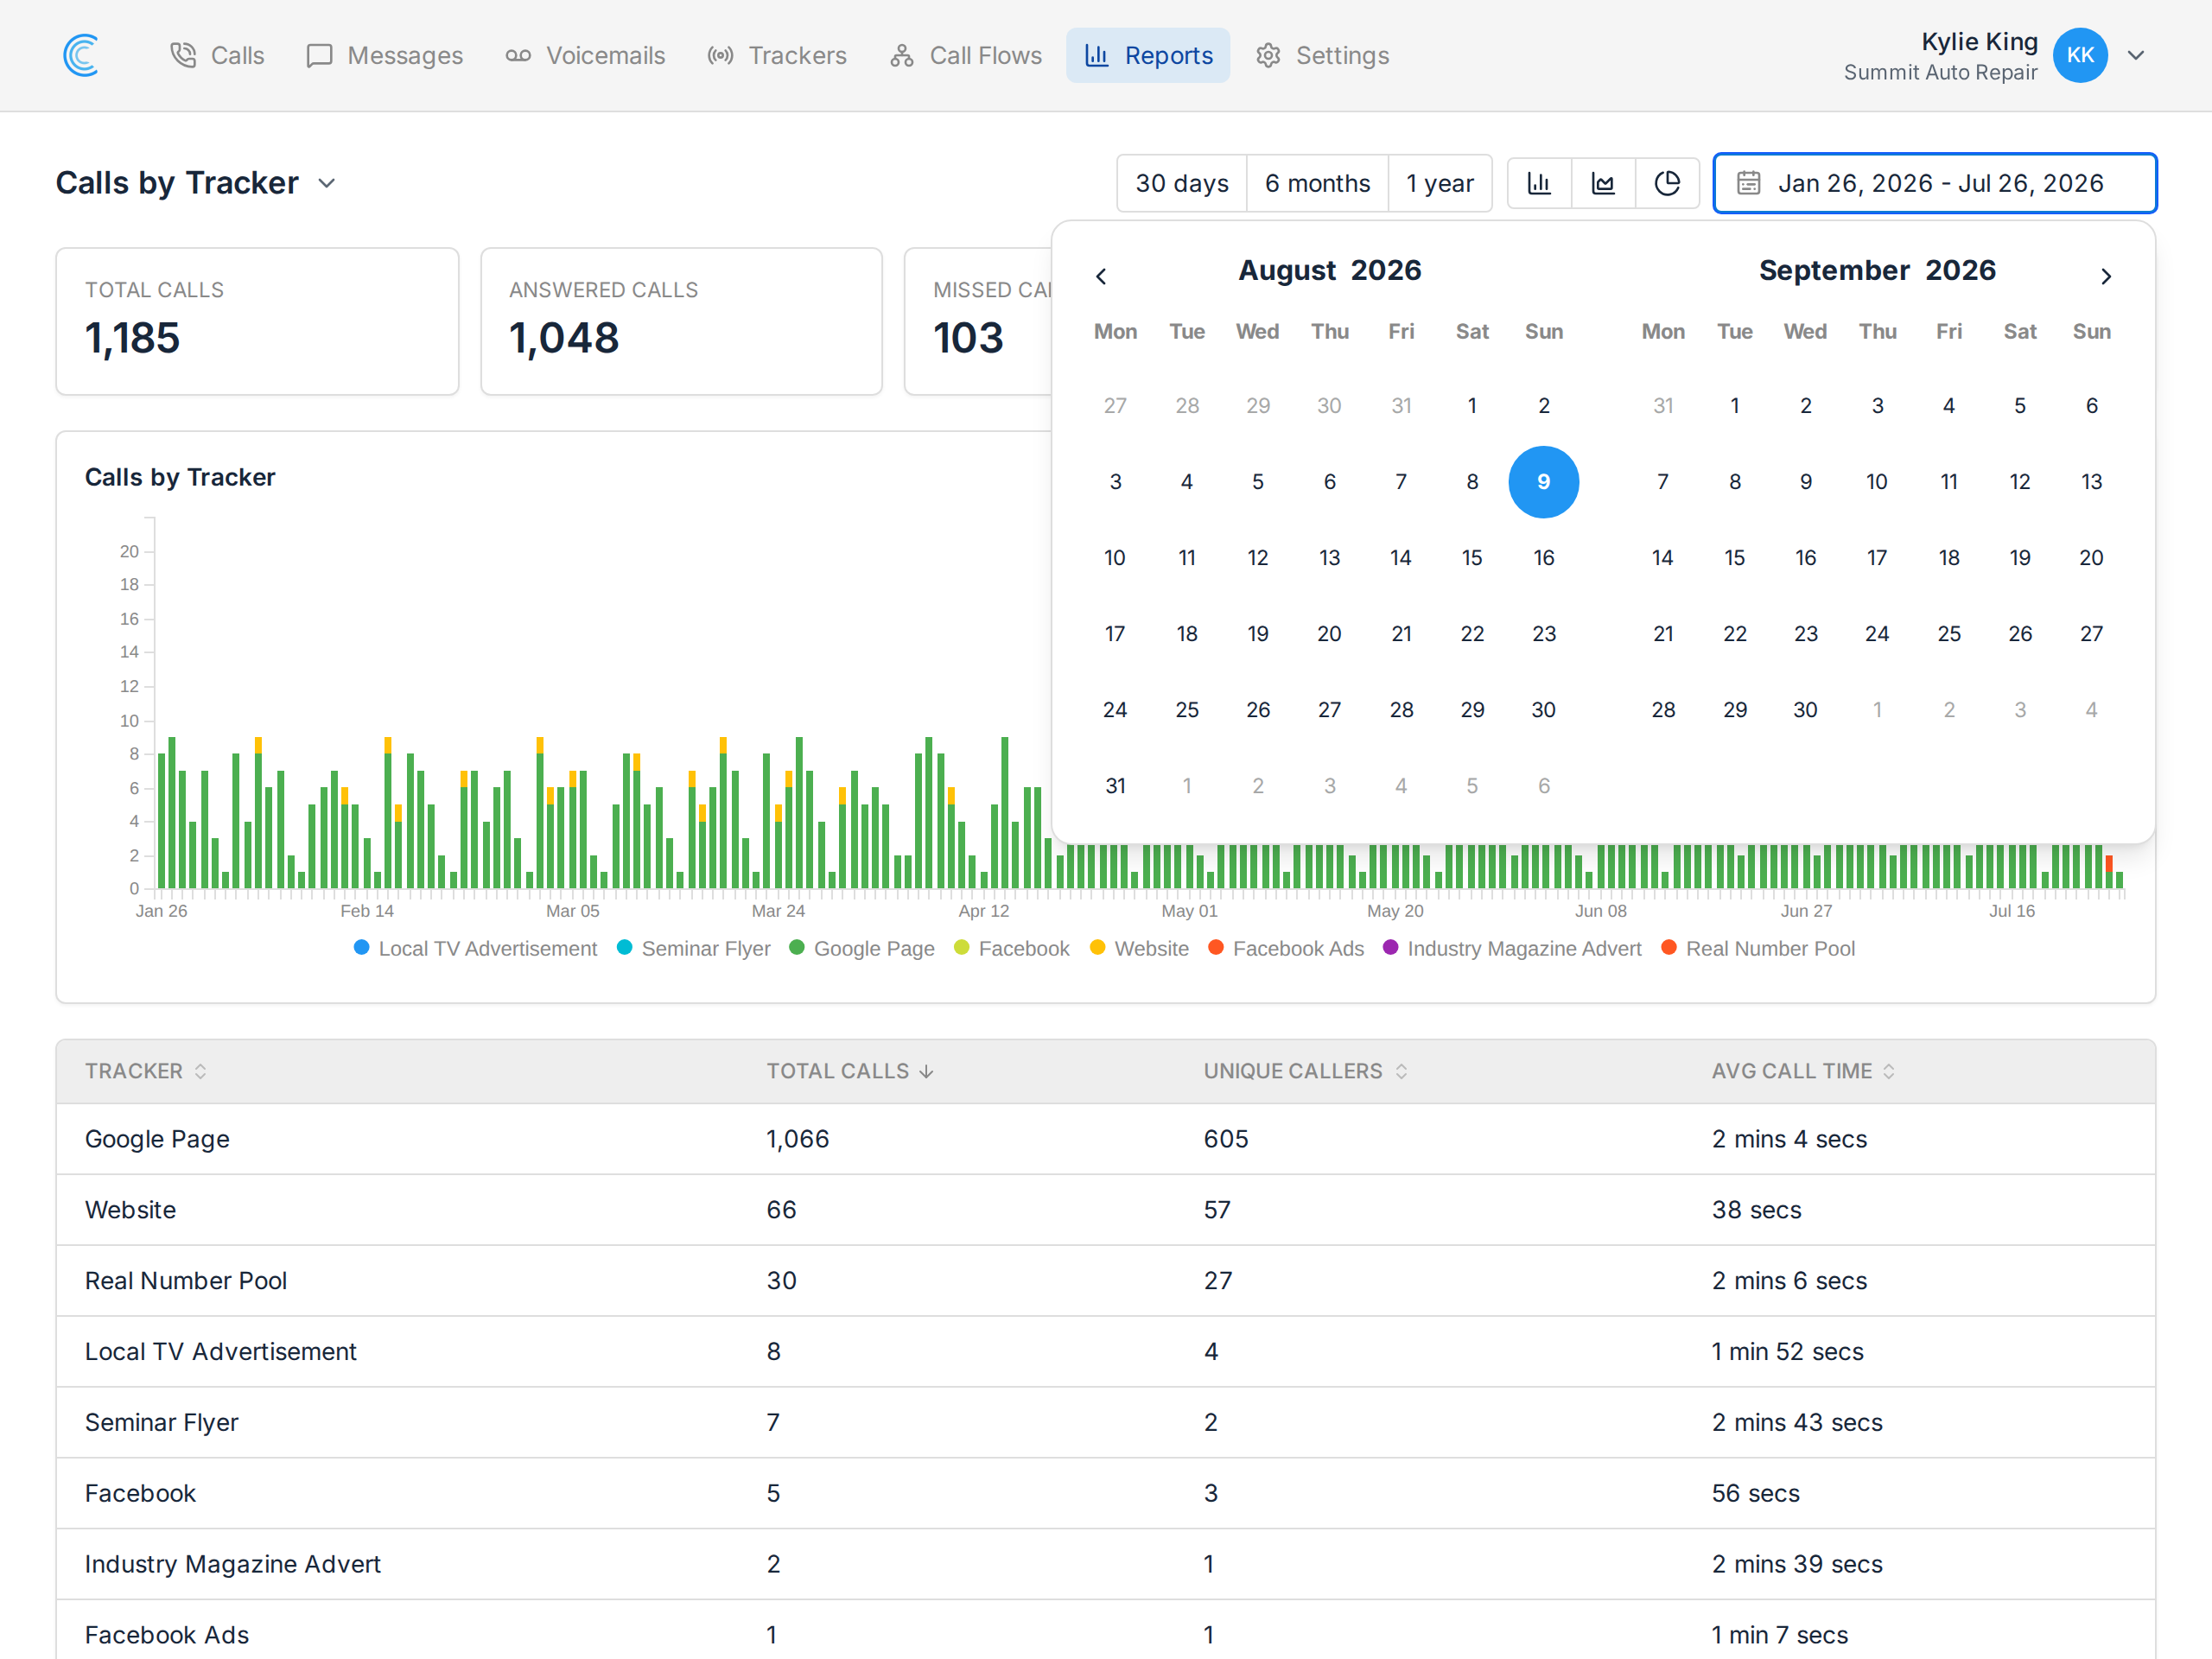Viewport: 2212px width, 1659px height.
Task: Toggle Google Page series in chart legend
Action: coord(862,948)
